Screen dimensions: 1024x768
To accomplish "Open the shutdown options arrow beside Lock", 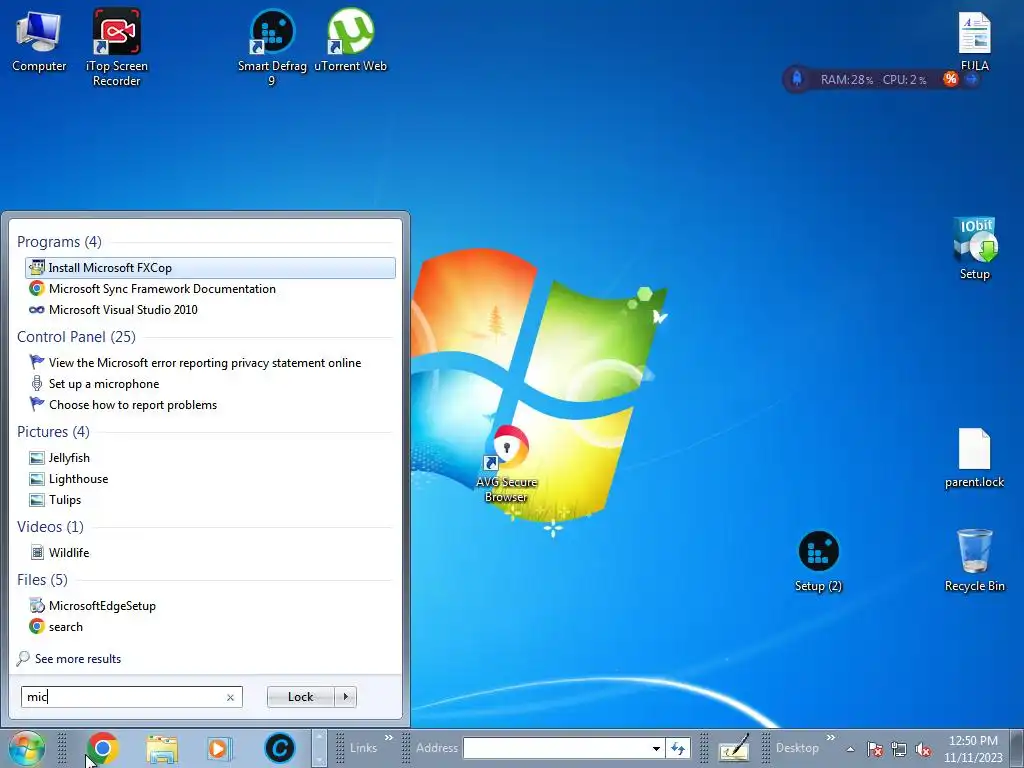I will [x=345, y=697].
